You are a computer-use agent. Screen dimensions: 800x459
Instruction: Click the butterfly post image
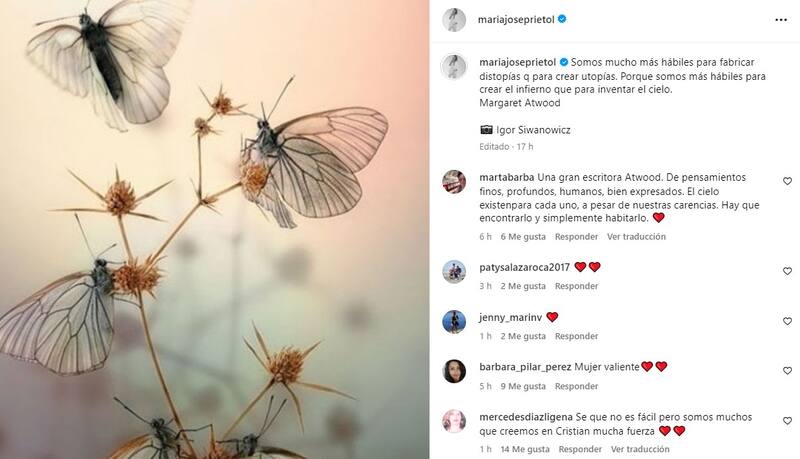click(x=214, y=230)
